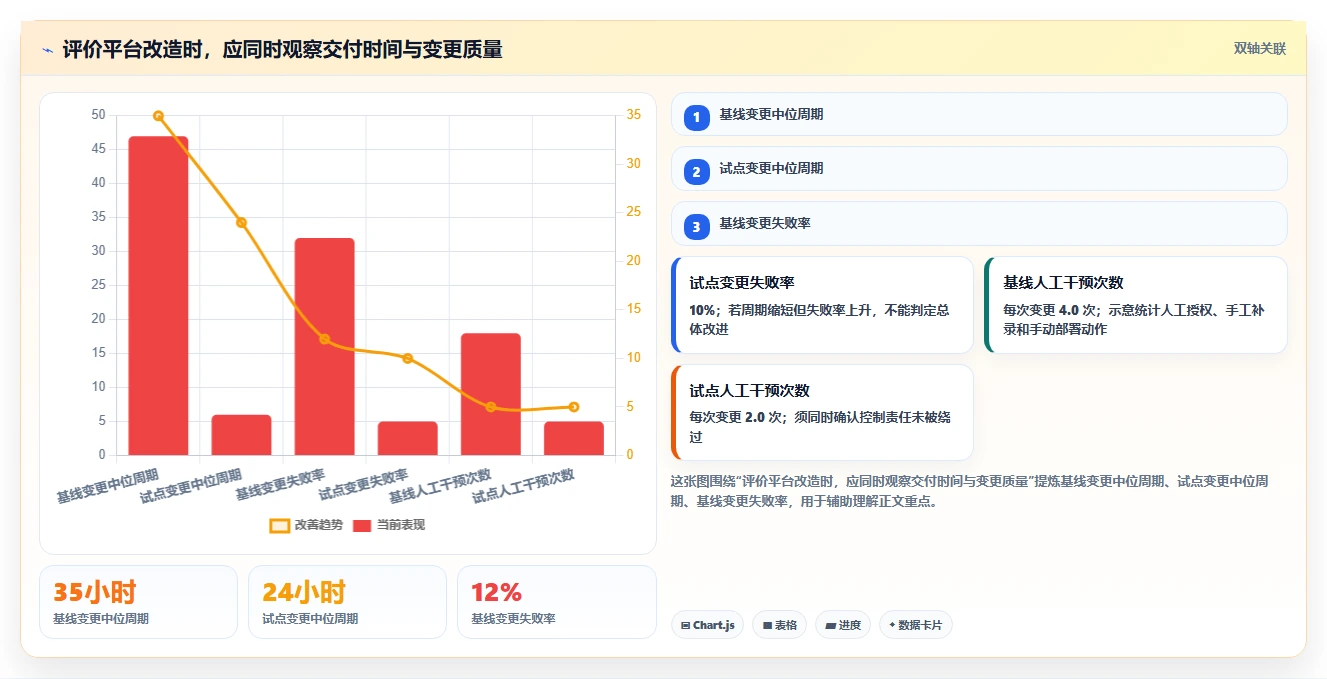The image size is (1327, 679).
Task: Open the 基线变更中位周期 list row
Action: tap(979, 114)
